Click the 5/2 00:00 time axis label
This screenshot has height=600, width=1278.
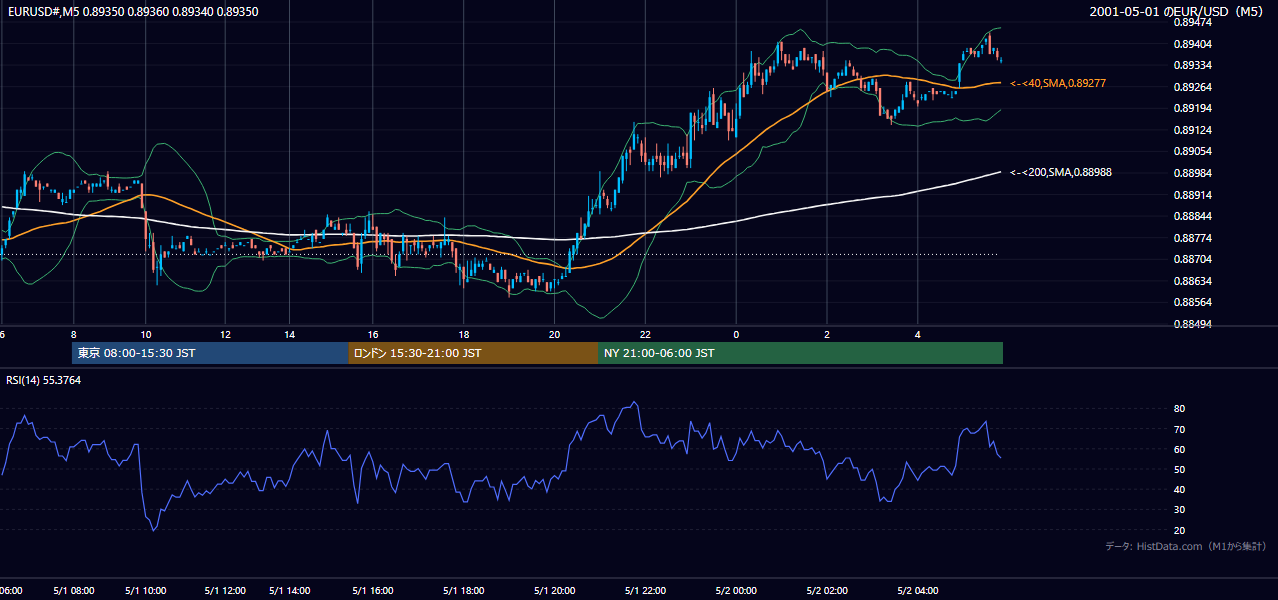(736, 591)
